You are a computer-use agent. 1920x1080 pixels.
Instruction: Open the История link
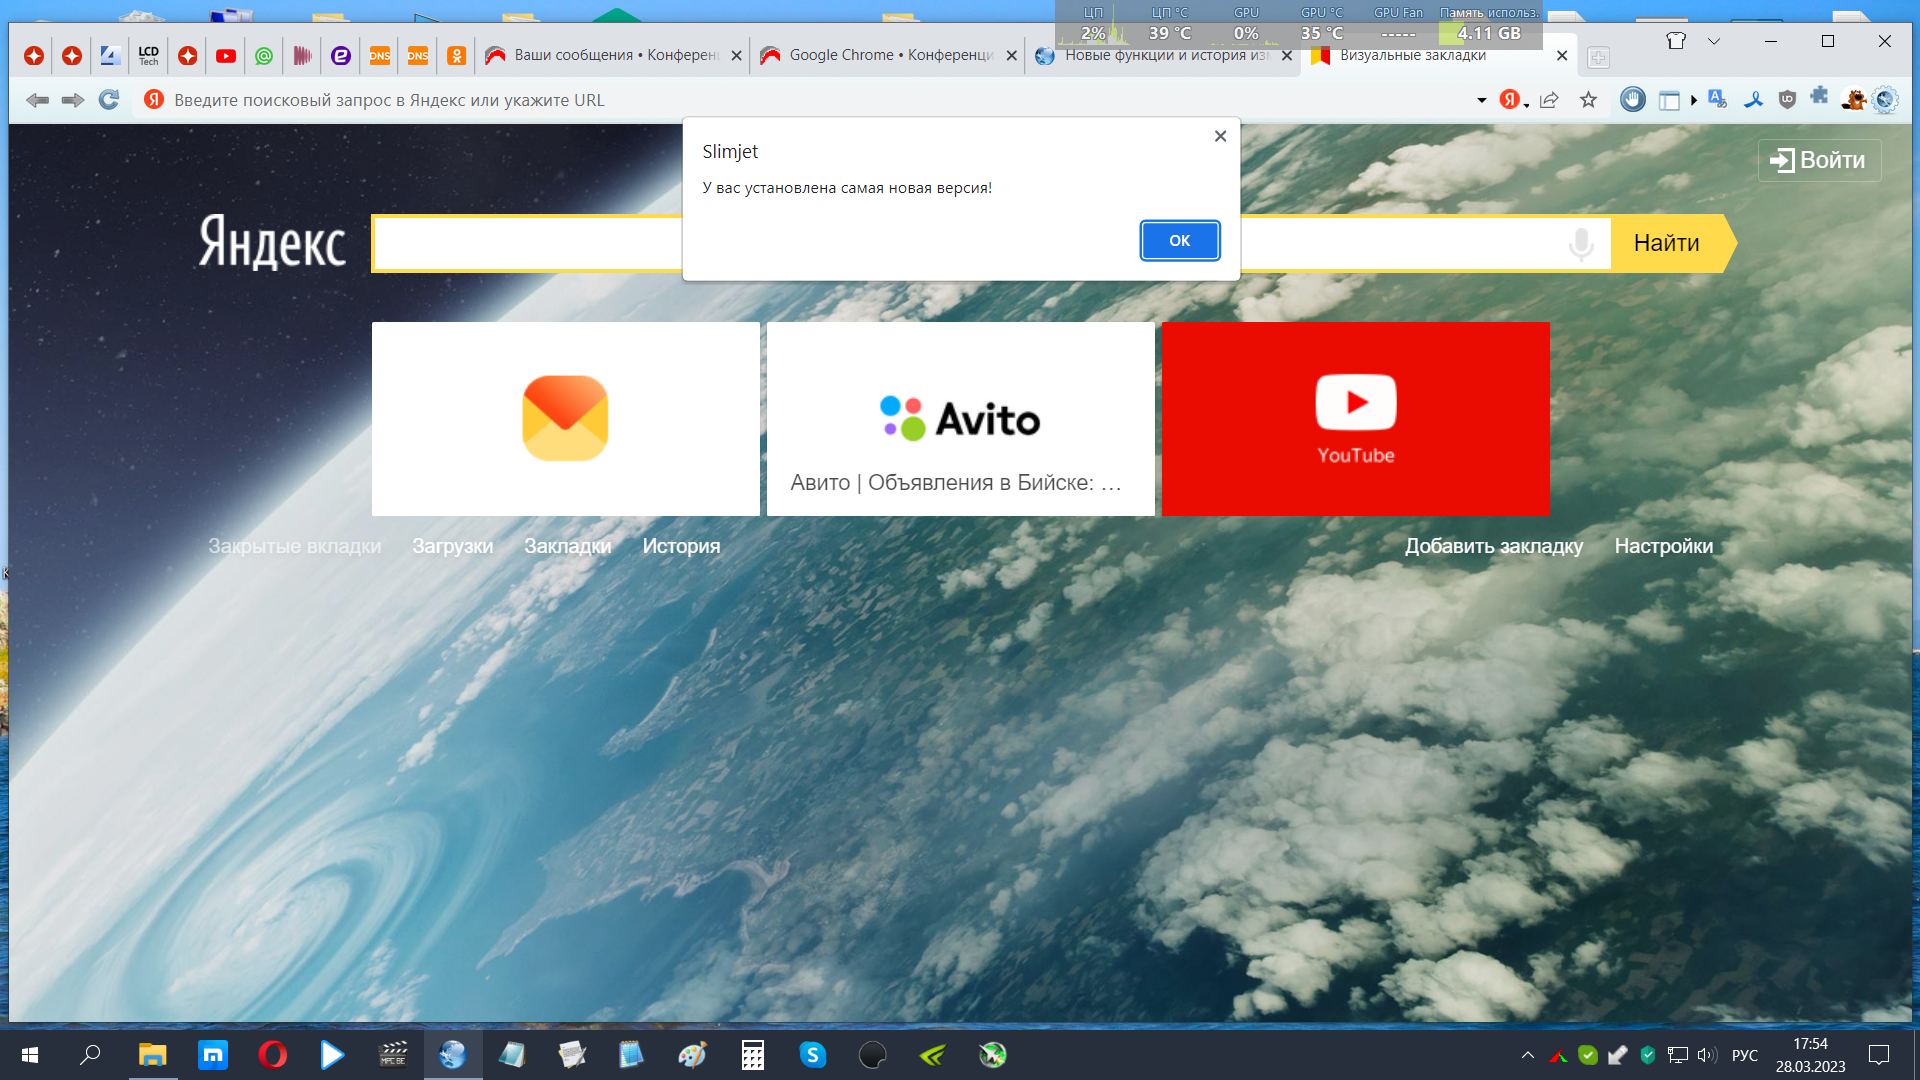click(680, 546)
